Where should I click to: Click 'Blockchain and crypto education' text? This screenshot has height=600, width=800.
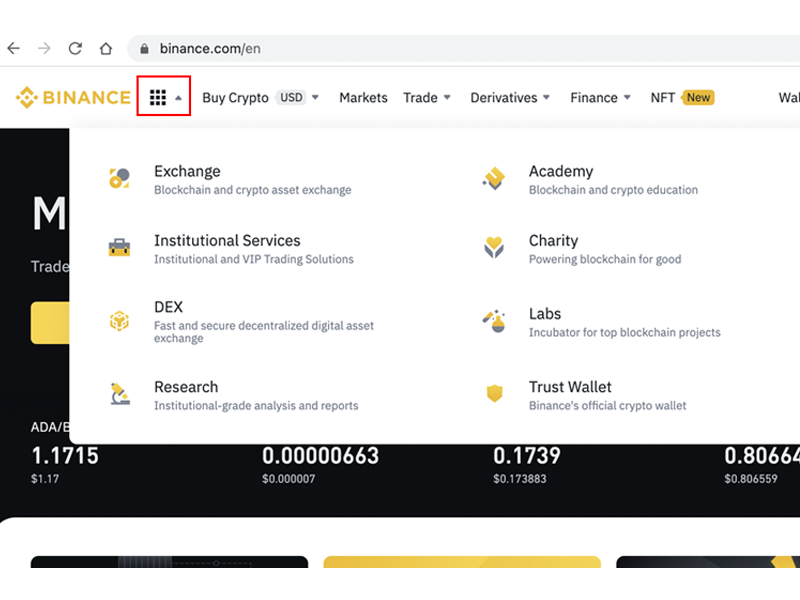click(x=613, y=190)
